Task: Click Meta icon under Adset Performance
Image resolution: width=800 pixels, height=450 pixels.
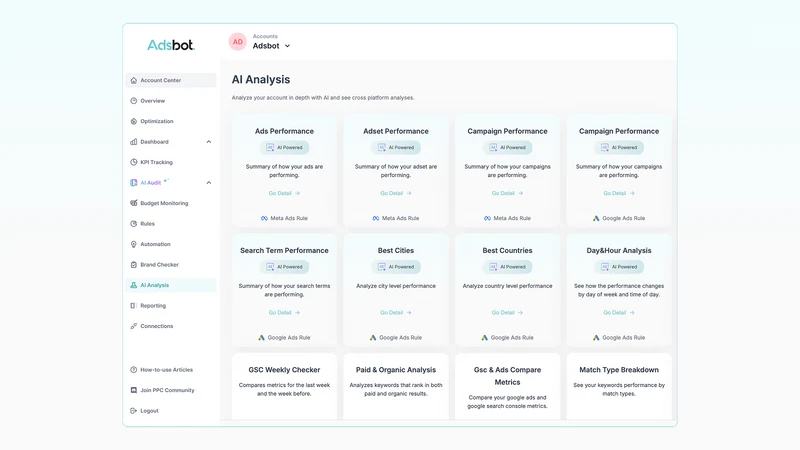Action: point(376,218)
